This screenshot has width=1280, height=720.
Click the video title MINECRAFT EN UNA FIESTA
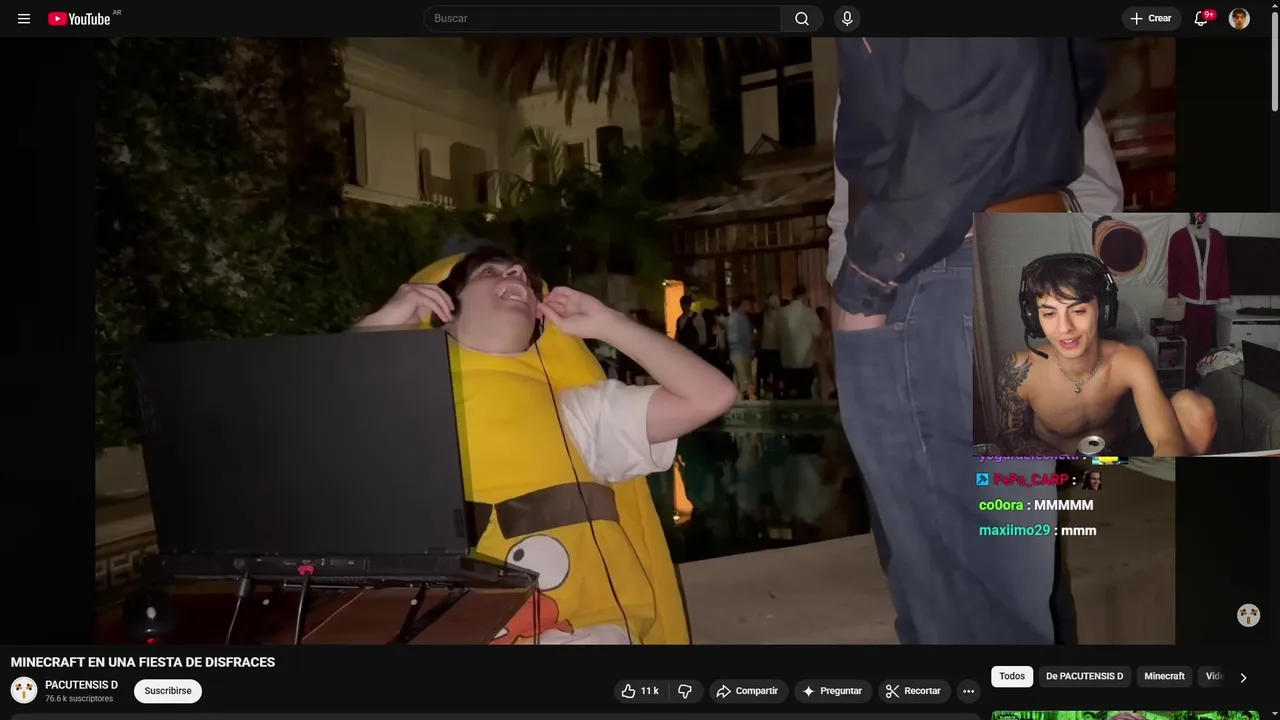[143, 662]
